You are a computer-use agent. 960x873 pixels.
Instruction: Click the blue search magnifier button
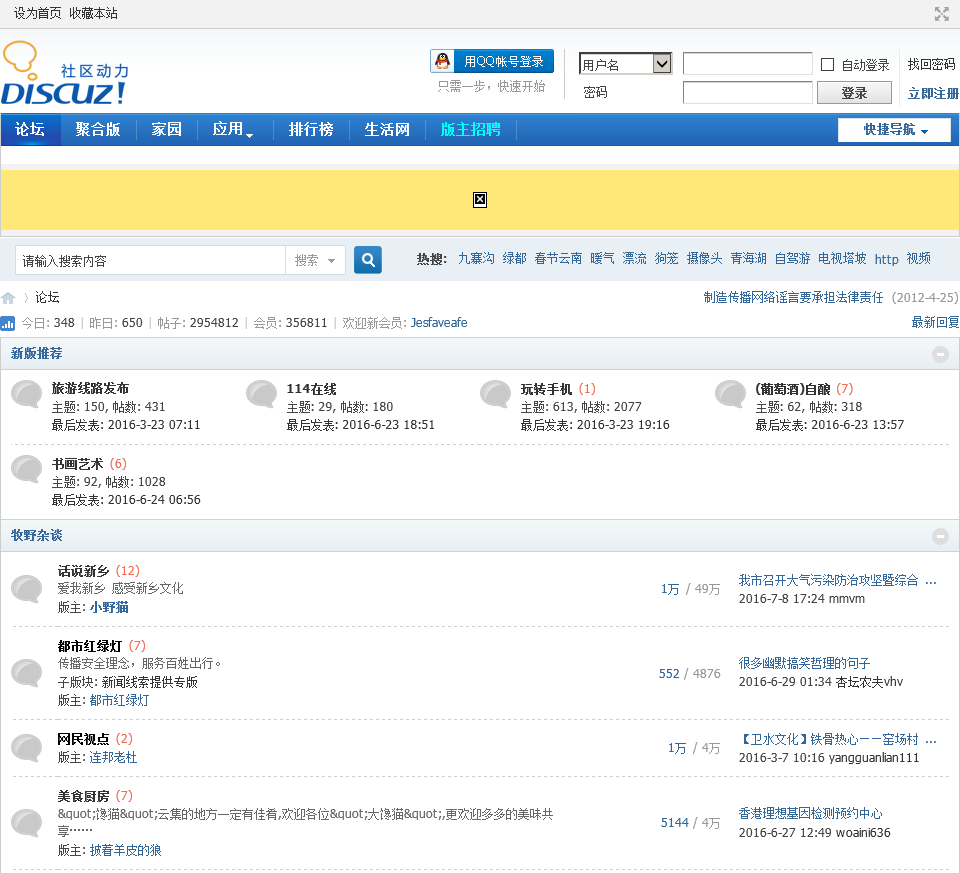pos(368,260)
